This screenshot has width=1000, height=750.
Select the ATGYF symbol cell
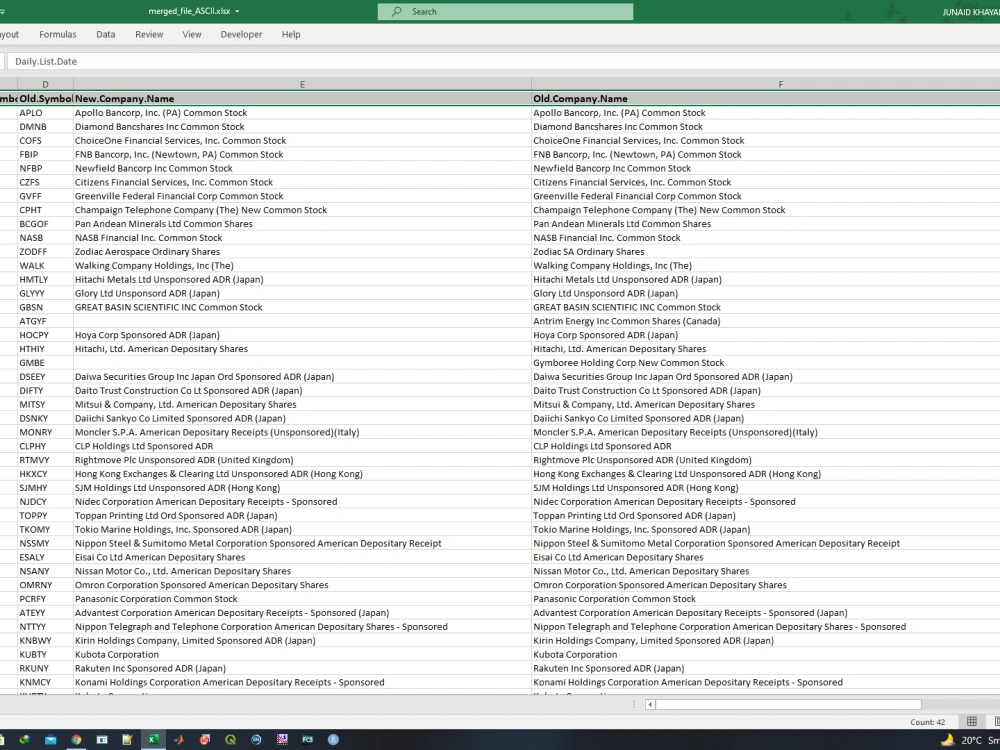pyautogui.click(x=45, y=321)
